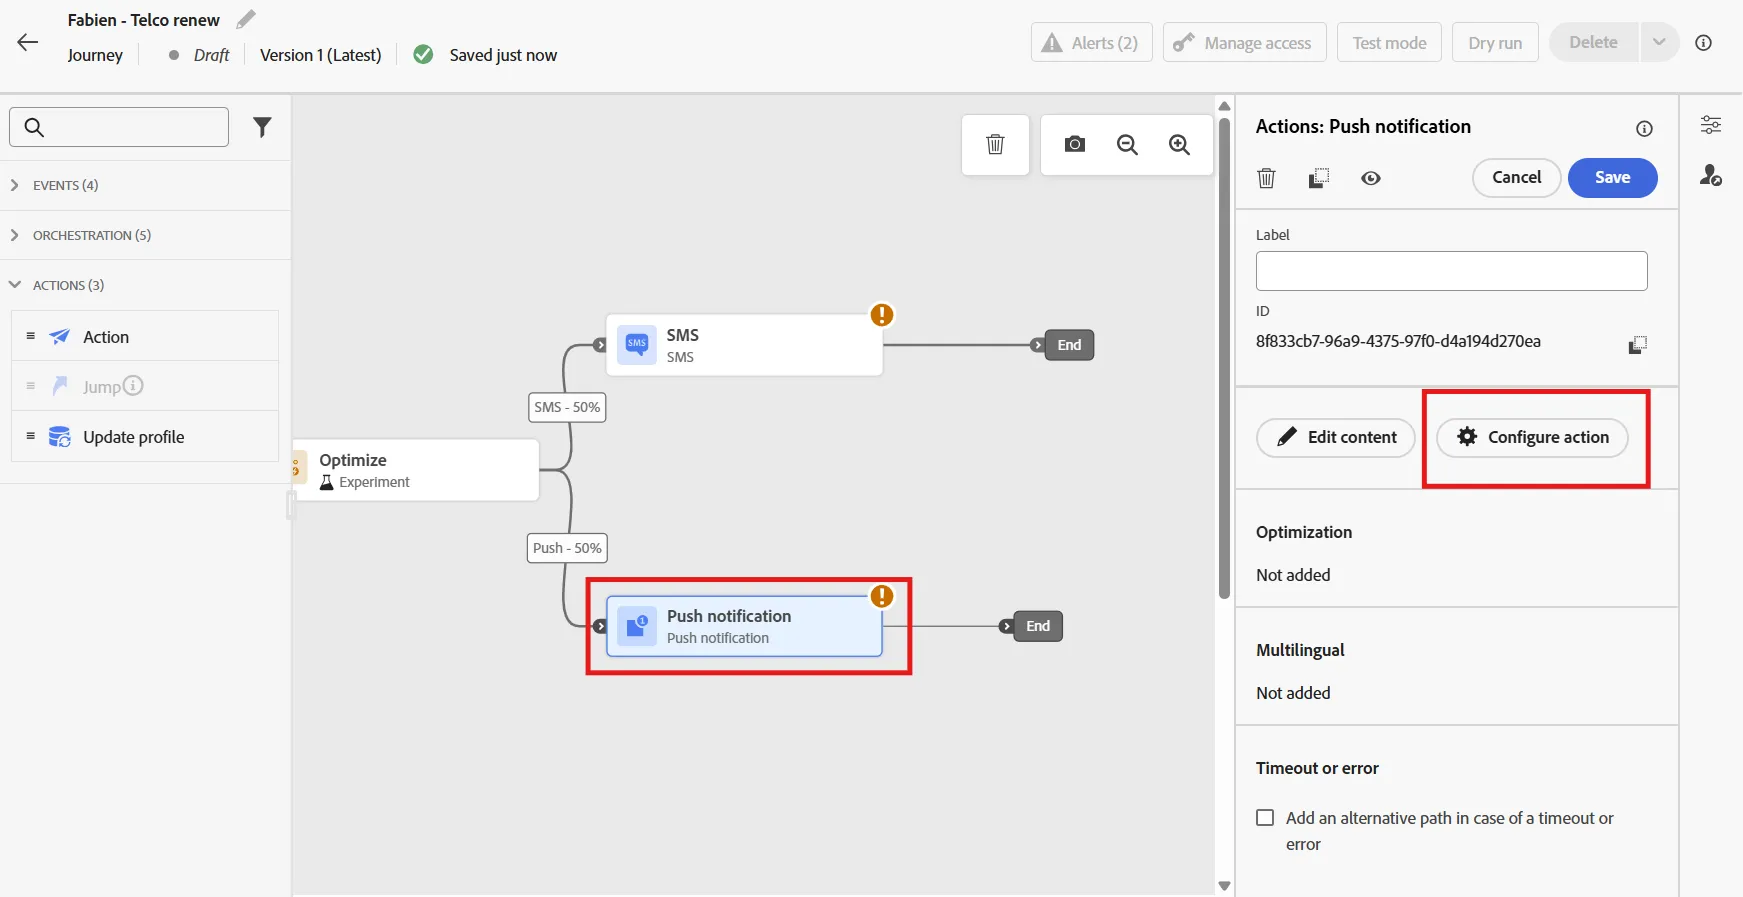Zoom in on the journey canvas
This screenshot has height=897, width=1743.
pos(1180,145)
